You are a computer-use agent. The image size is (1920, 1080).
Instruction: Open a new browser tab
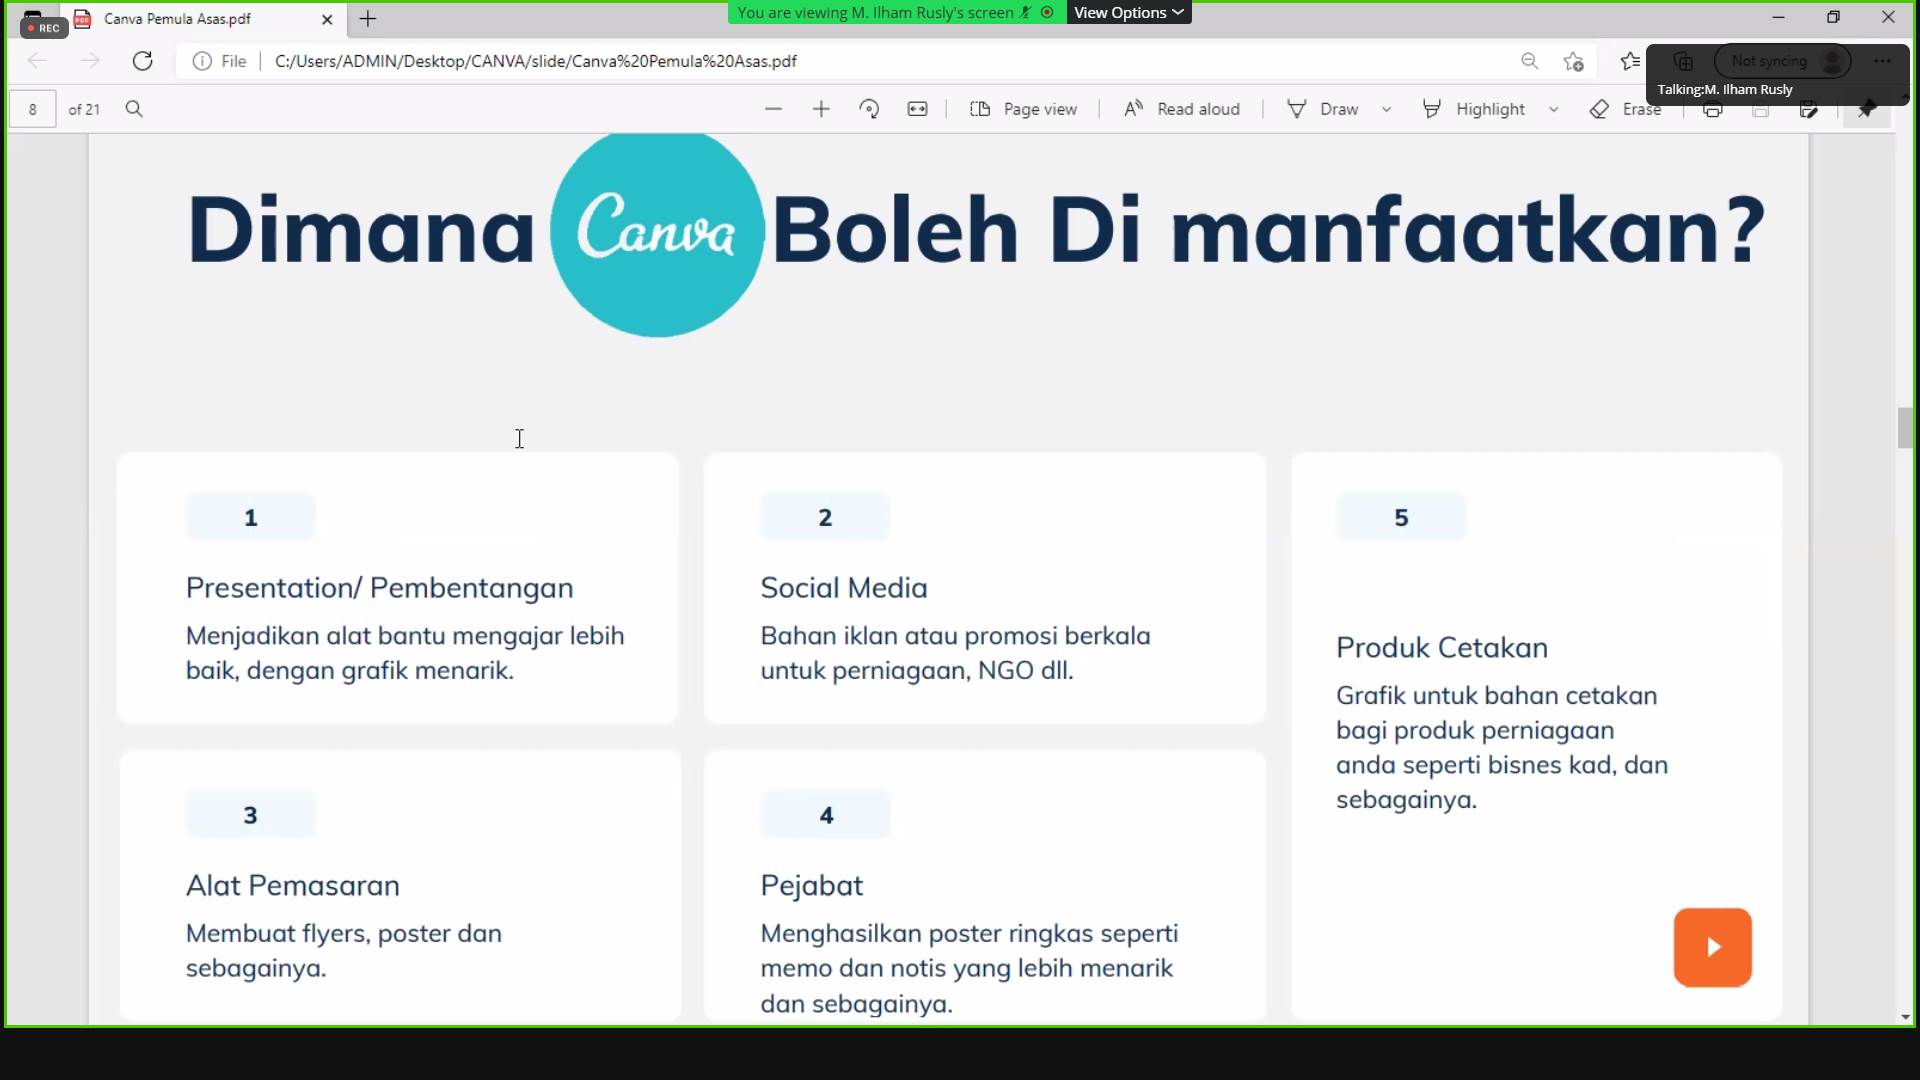(x=368, y=18)
